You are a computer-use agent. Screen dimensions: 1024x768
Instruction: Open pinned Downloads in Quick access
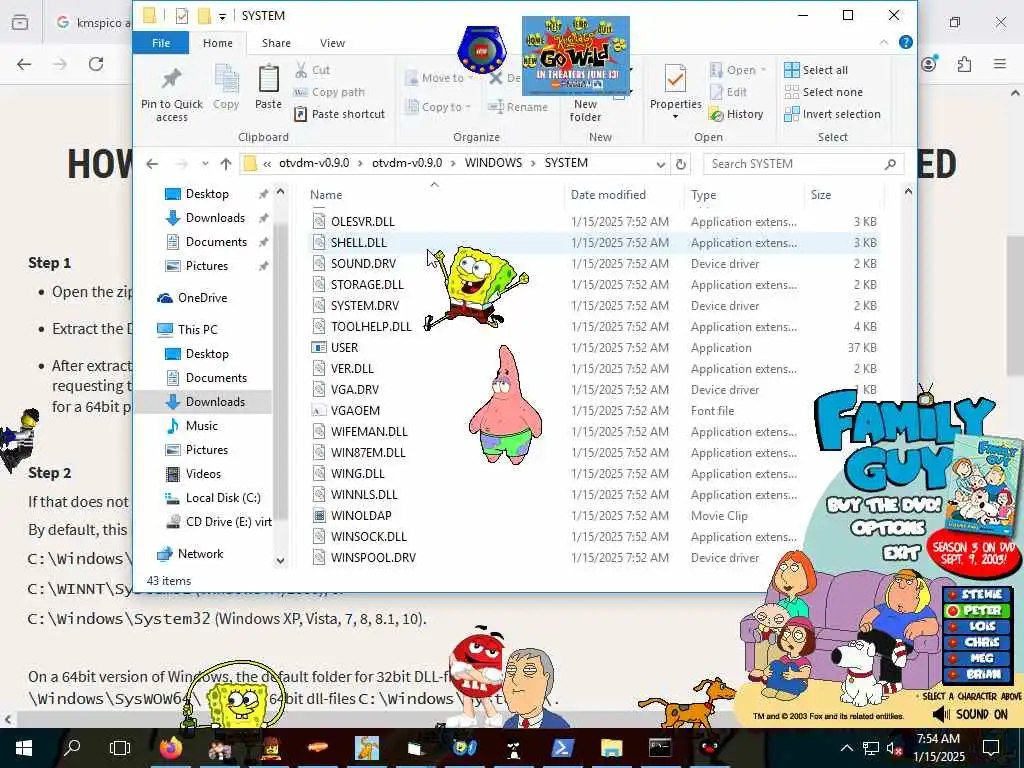[x=216, y=217]
